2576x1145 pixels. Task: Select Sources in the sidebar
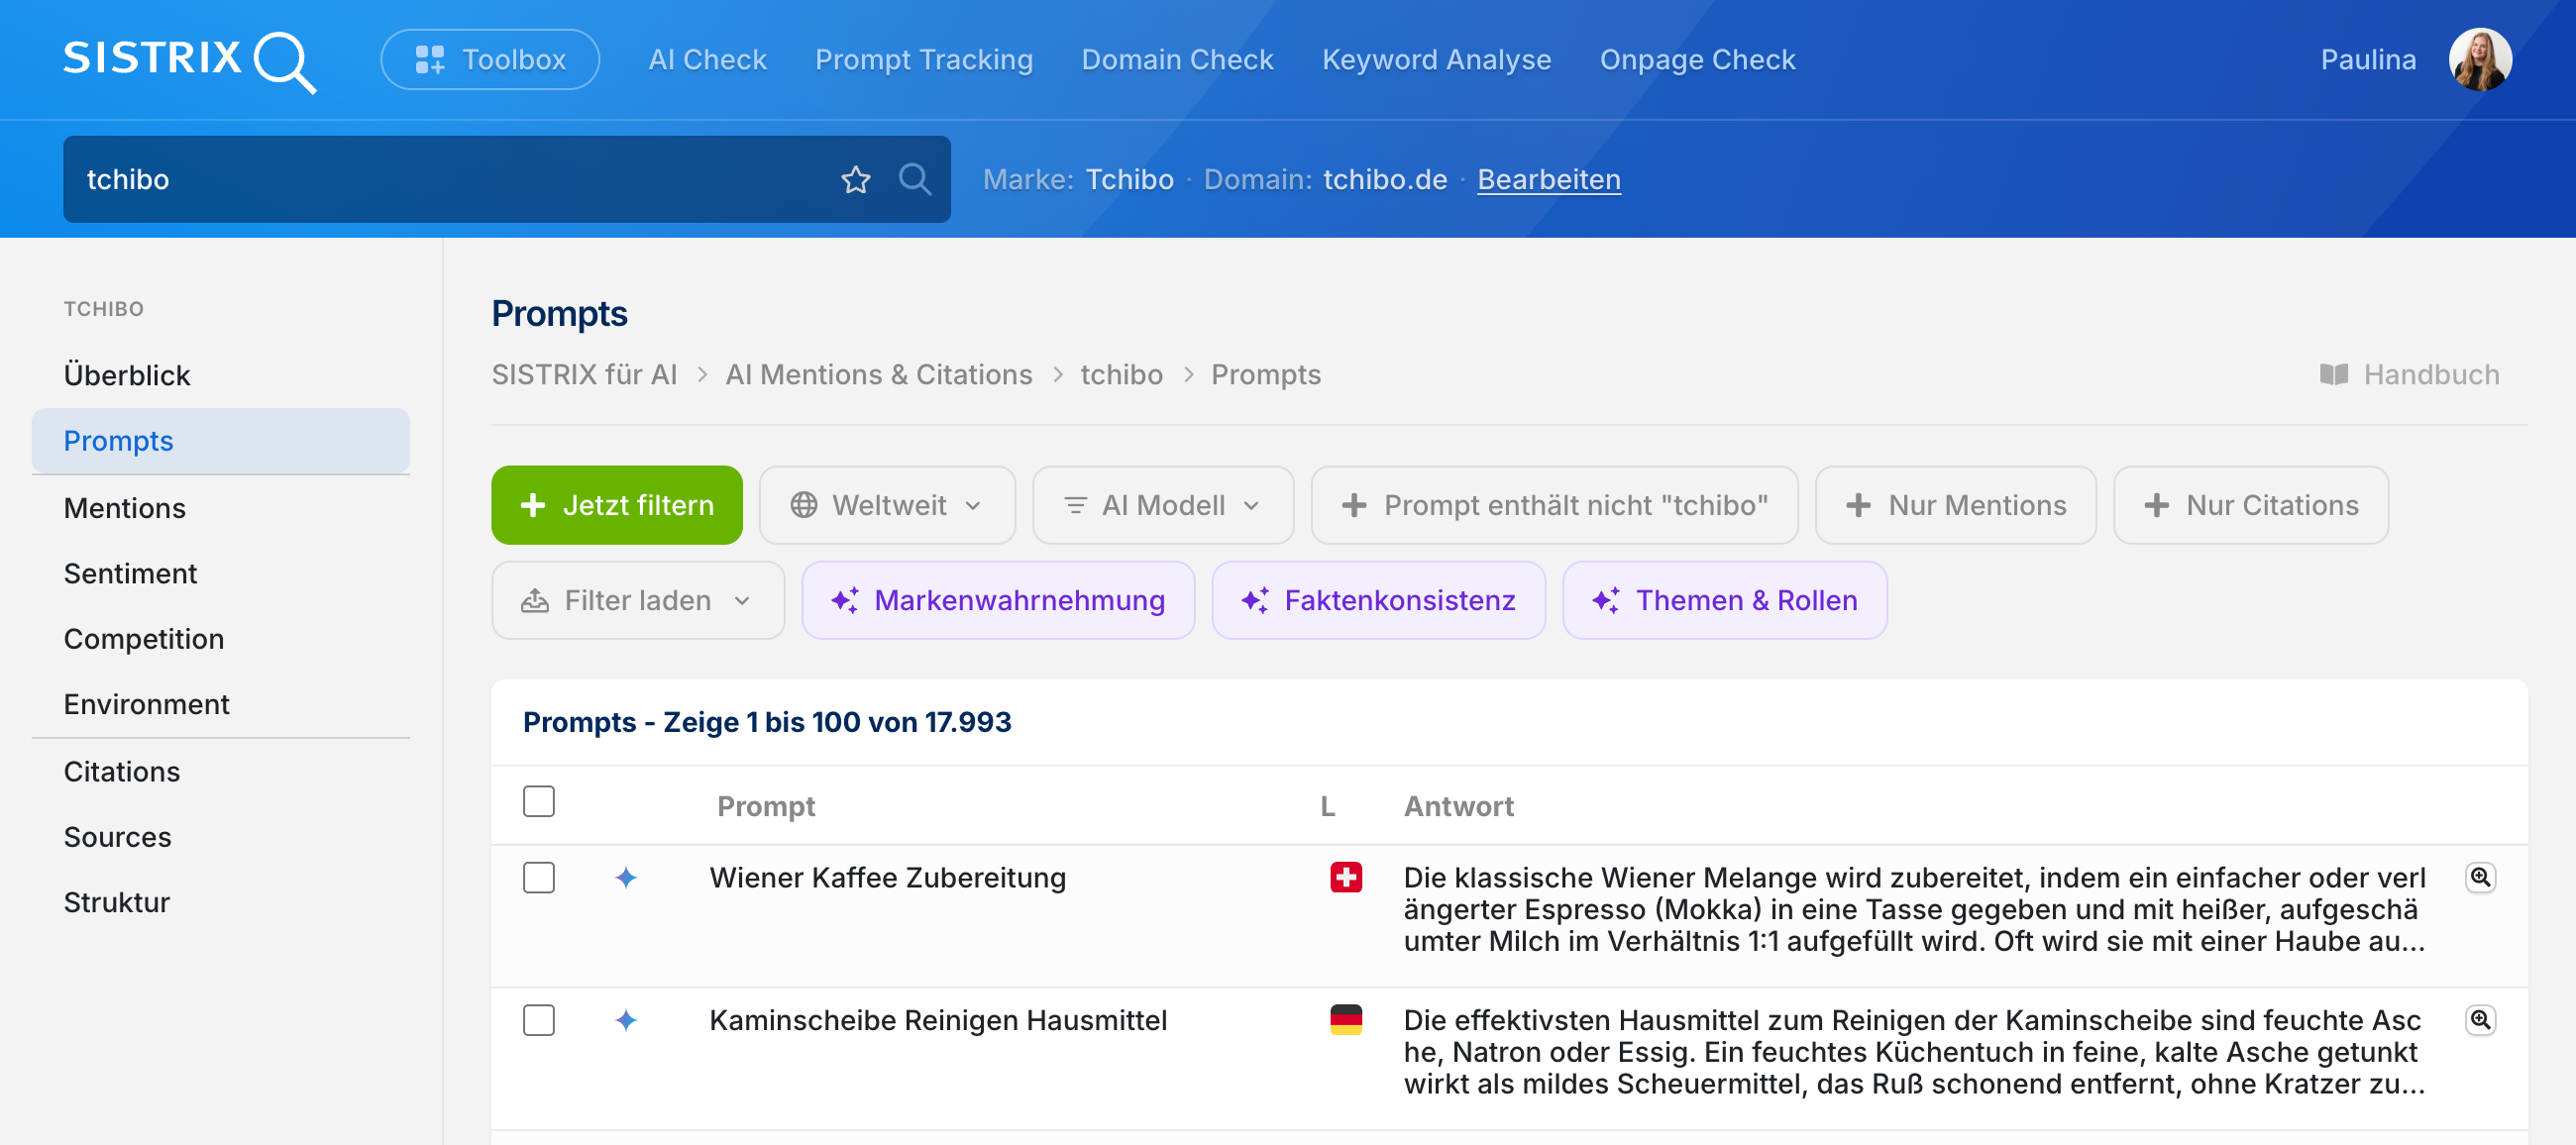[221, 837]
